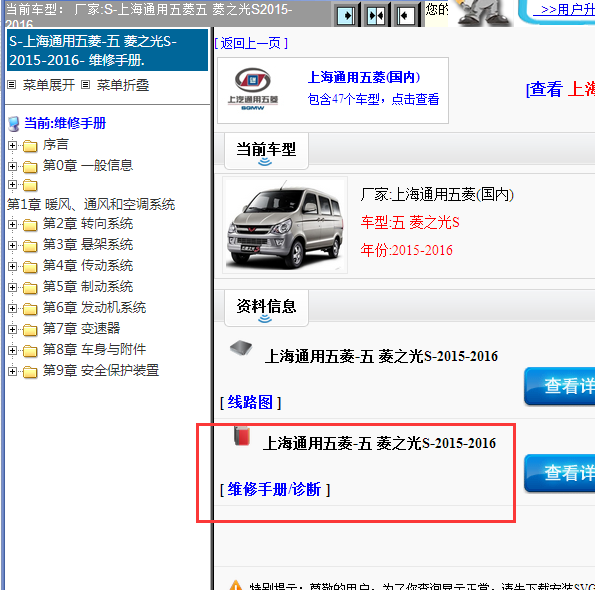This screenshot has height=590, width=595.
Task: Click the 返回上一页 link
Action: pyautogui.click(x=251, y=43)
